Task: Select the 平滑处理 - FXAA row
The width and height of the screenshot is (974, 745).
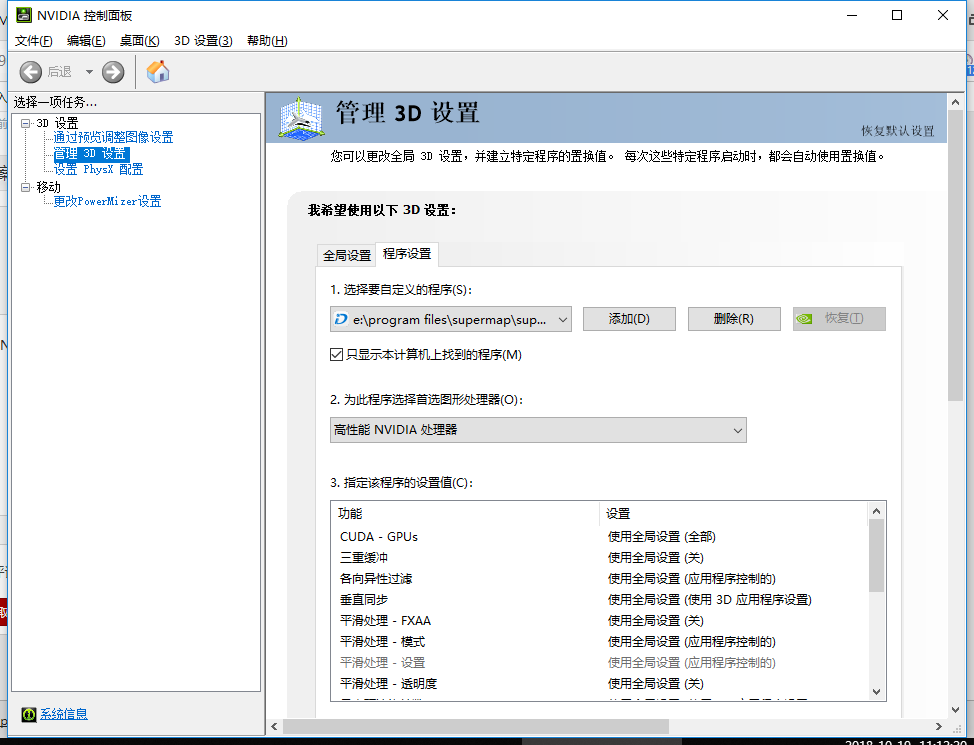Action: pyautogui.click(x=598, y=621)
